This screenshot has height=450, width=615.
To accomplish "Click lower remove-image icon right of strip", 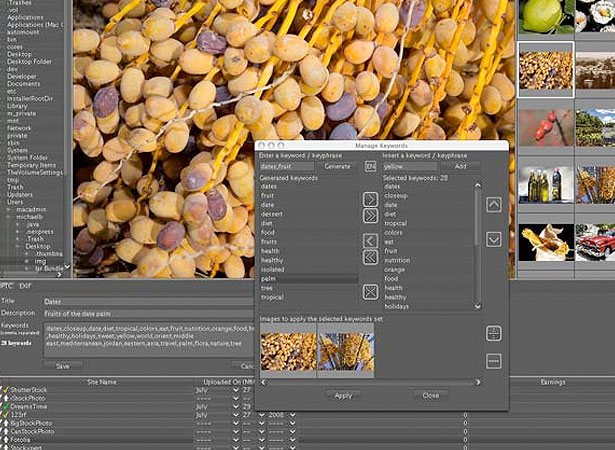I will 493,361.
